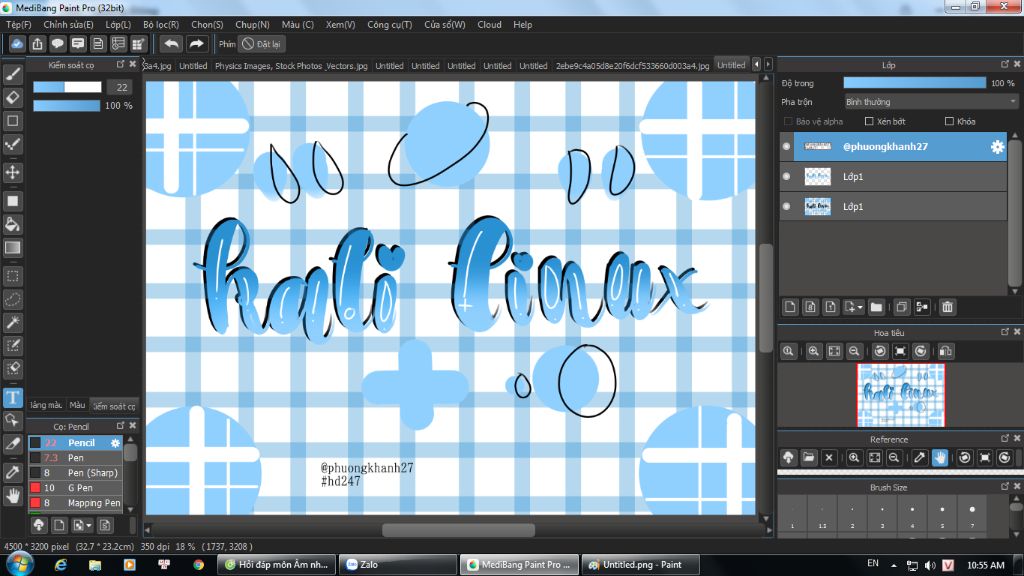Open the Cloud menu

489,25
